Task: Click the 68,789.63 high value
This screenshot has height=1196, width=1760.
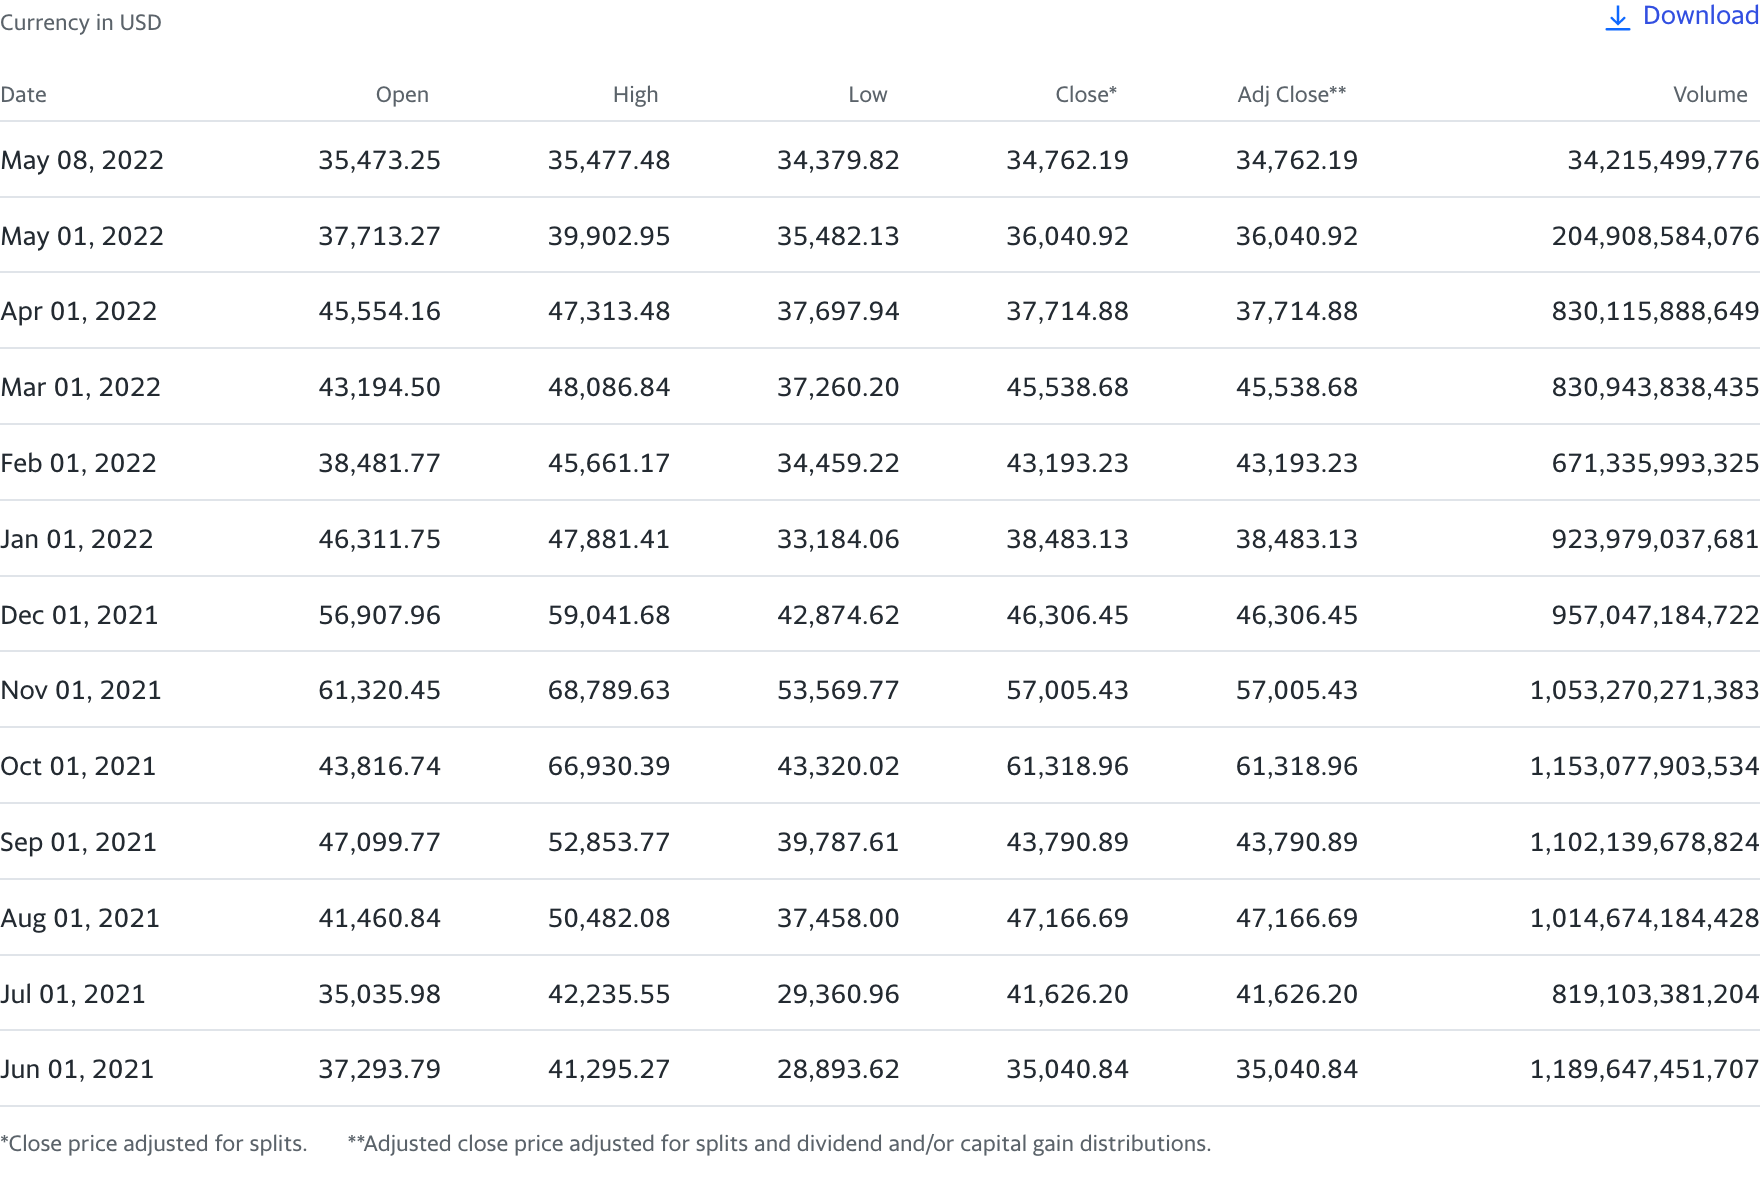Action: 609,691
